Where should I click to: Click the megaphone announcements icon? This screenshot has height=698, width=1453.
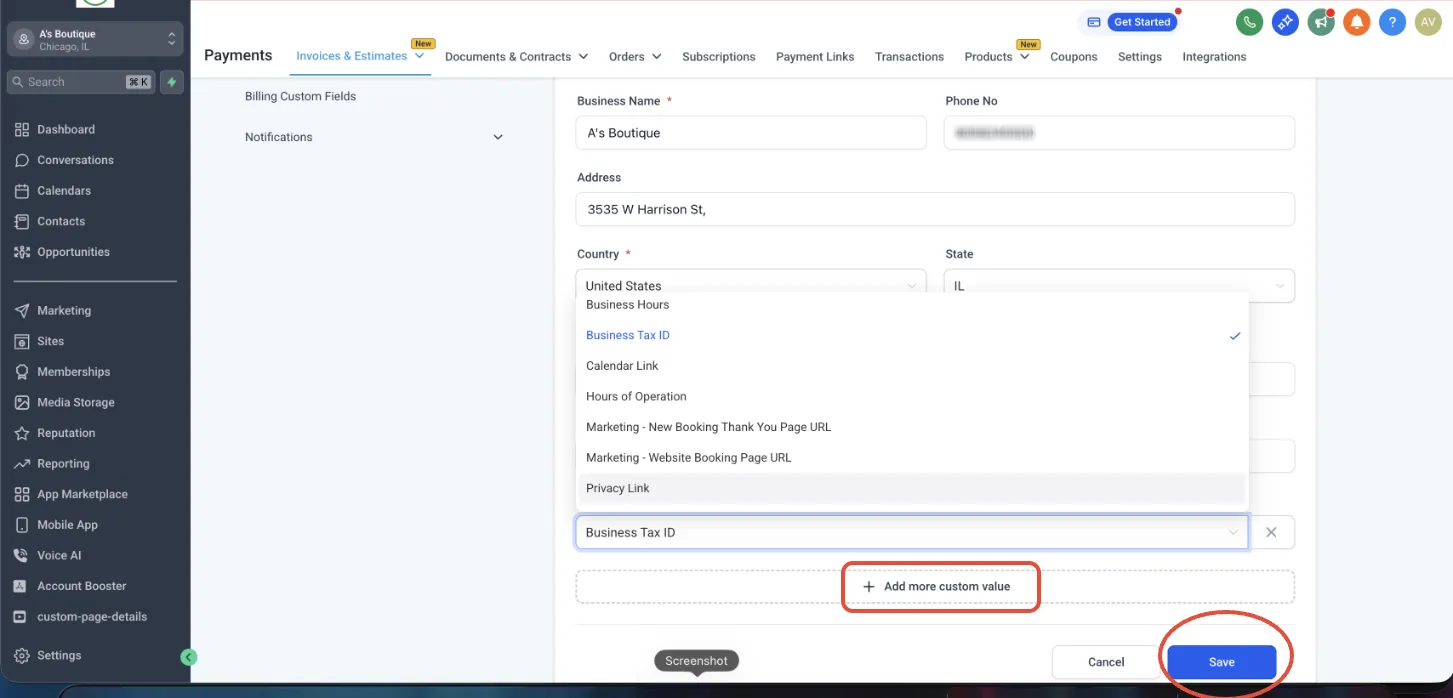click(x=1321, y=22)
